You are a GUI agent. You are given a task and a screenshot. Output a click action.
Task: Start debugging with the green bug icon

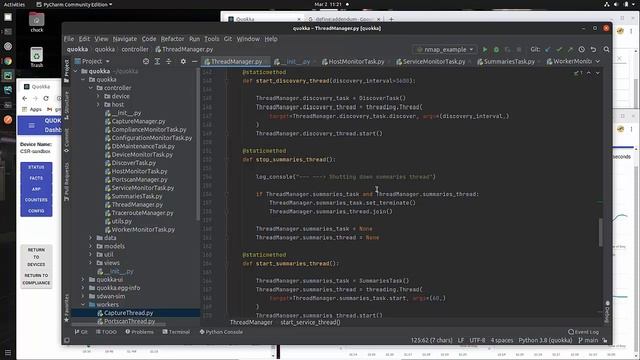click(x=496, y=49)
